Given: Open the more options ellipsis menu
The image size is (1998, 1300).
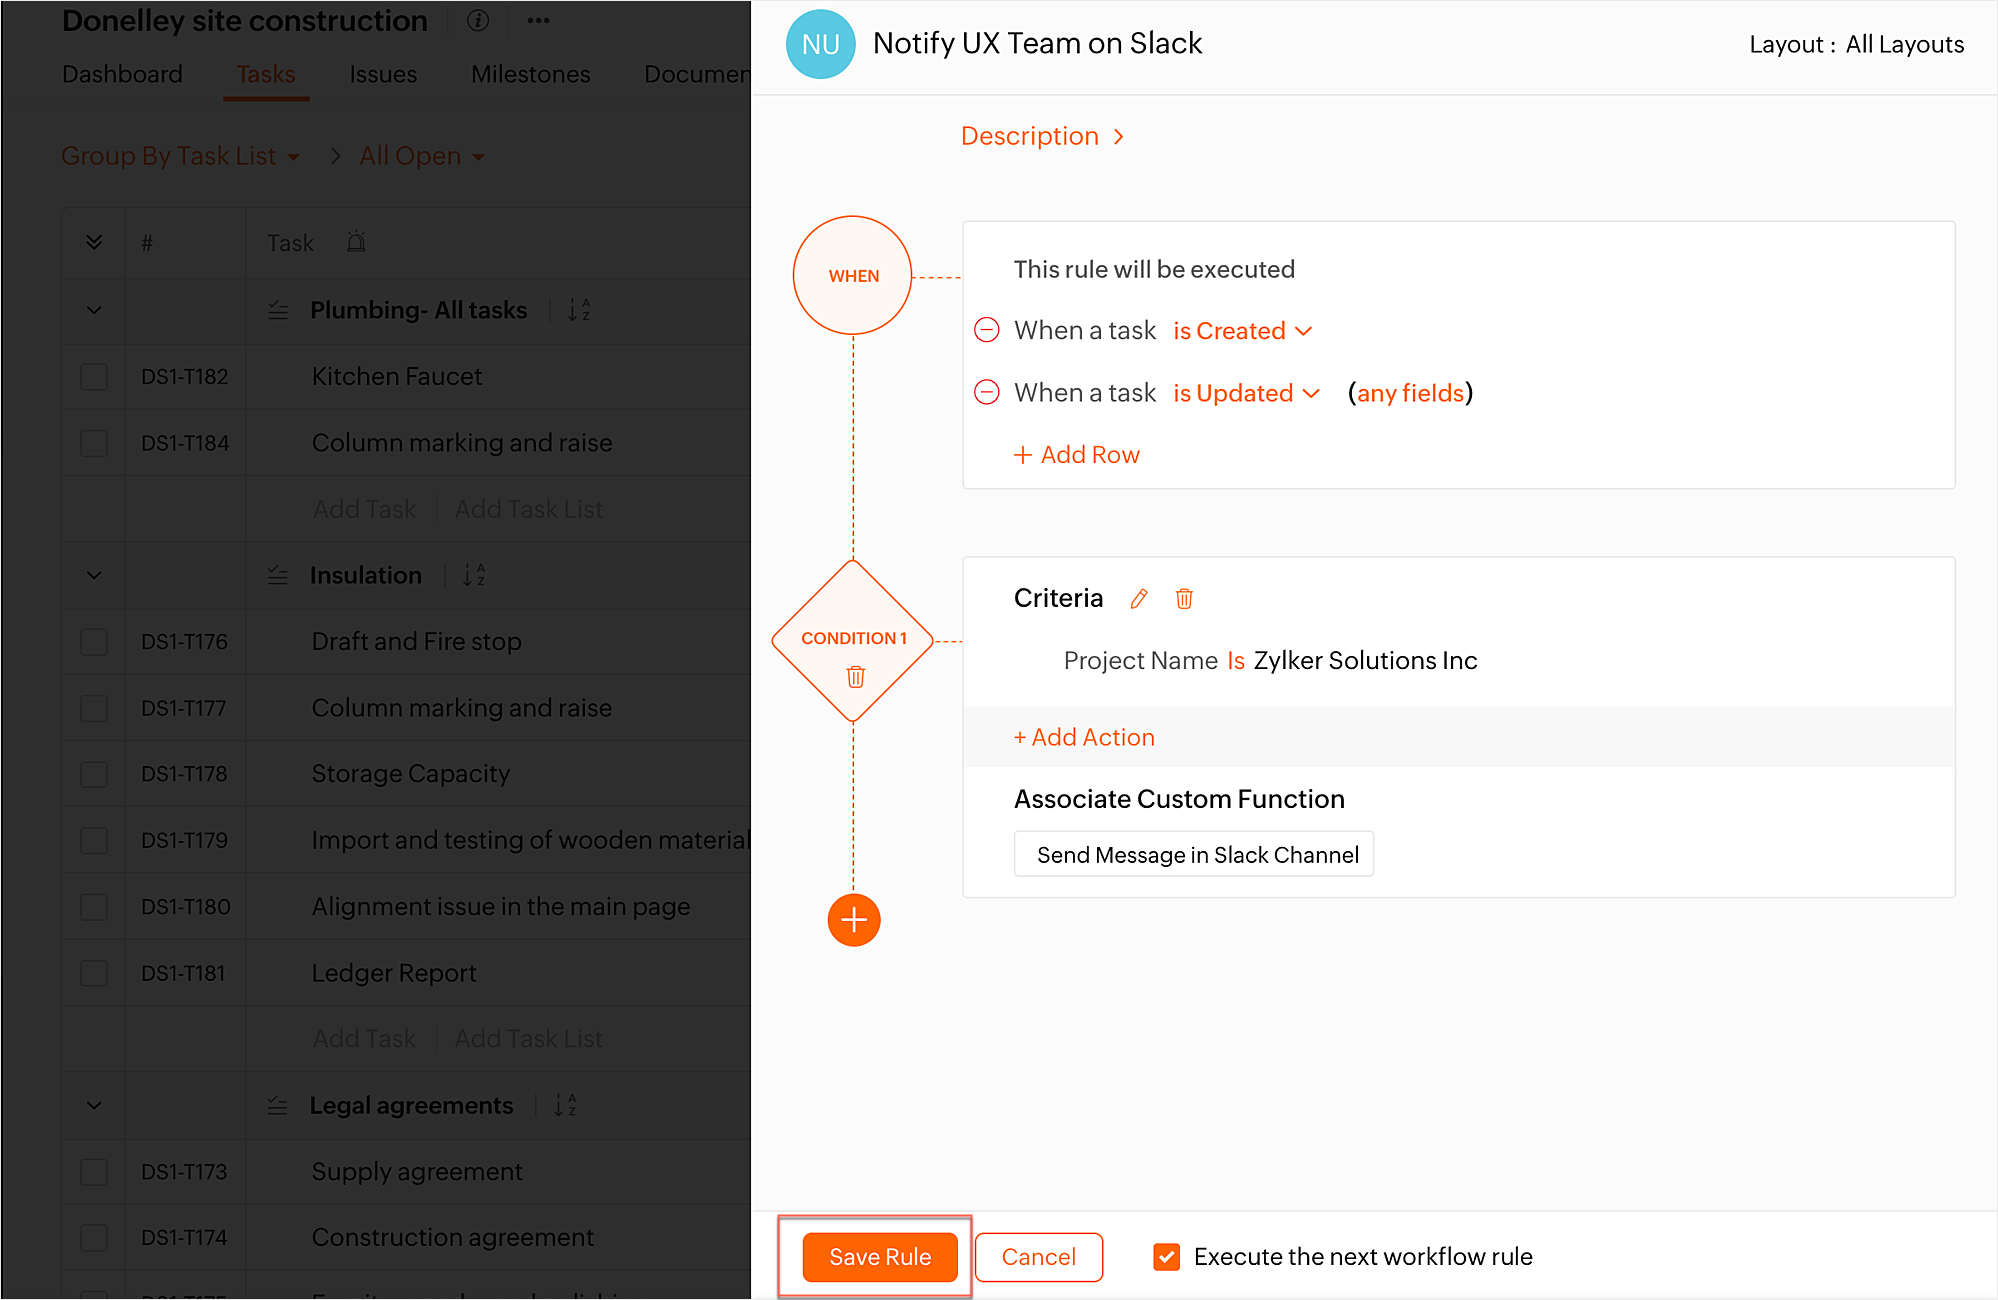Looking at the screenshot, I should point(538,20).
